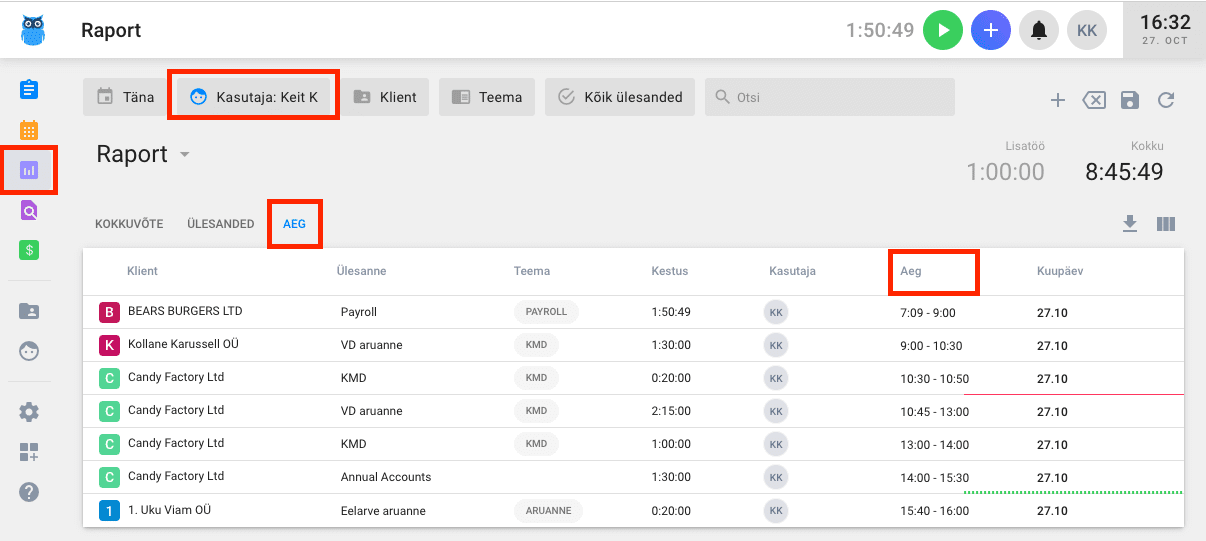This screenshot has width=1206, height=541.
Task: Save the filter with floppy disk icon
Action: click(1129, 99)
